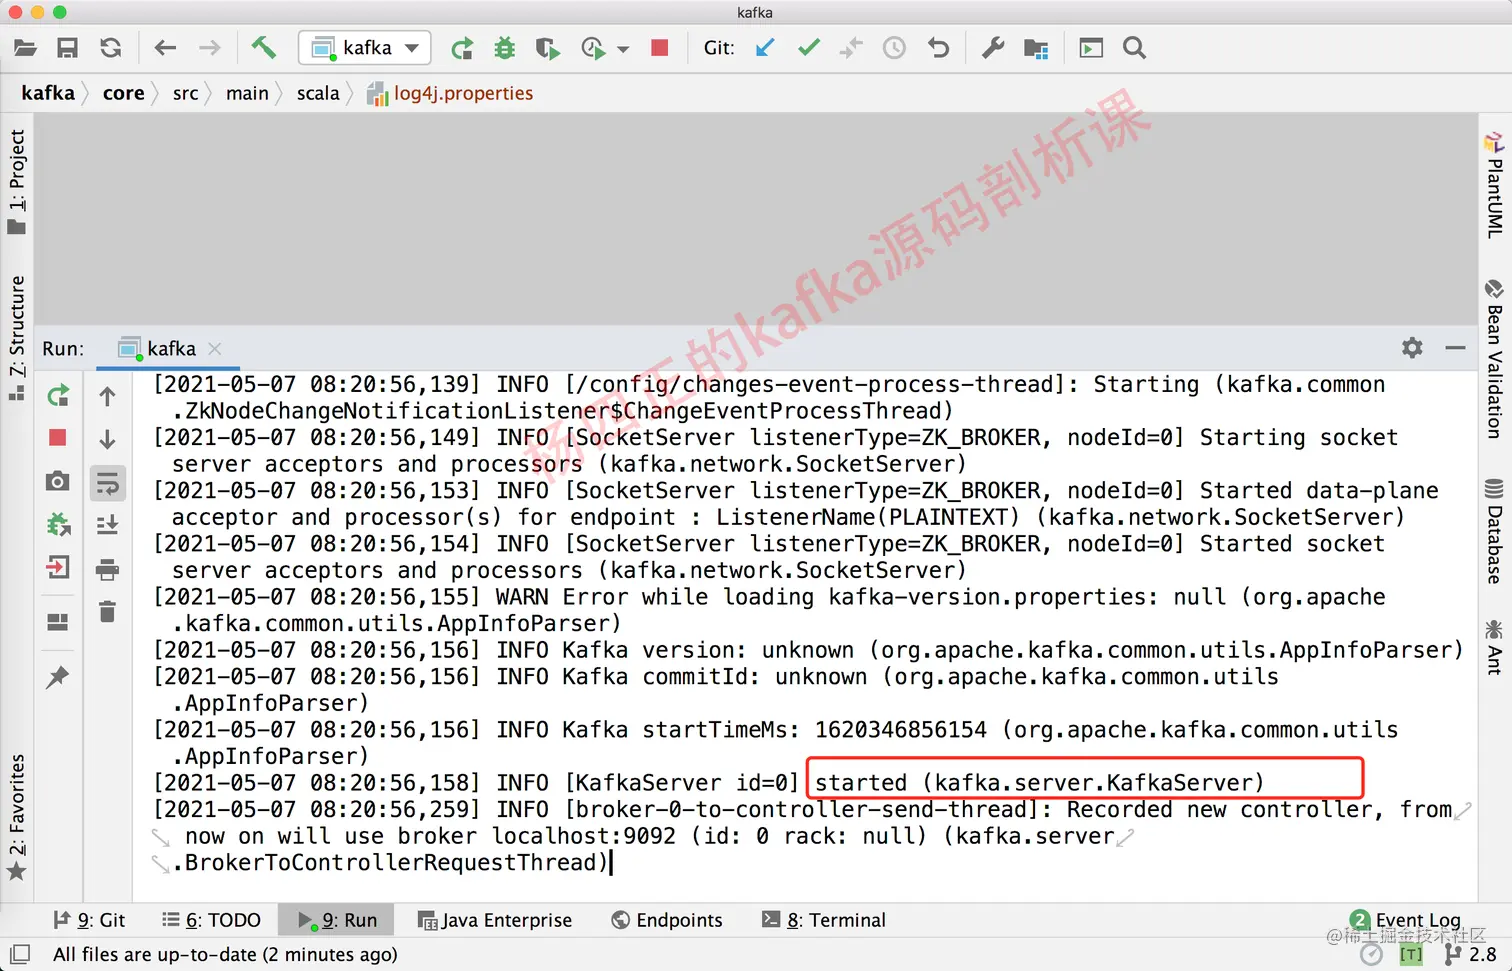The height and width of the screenshot is (971, 1512).
Task: Open the Java Enterprise tool window
Action: 494,920
